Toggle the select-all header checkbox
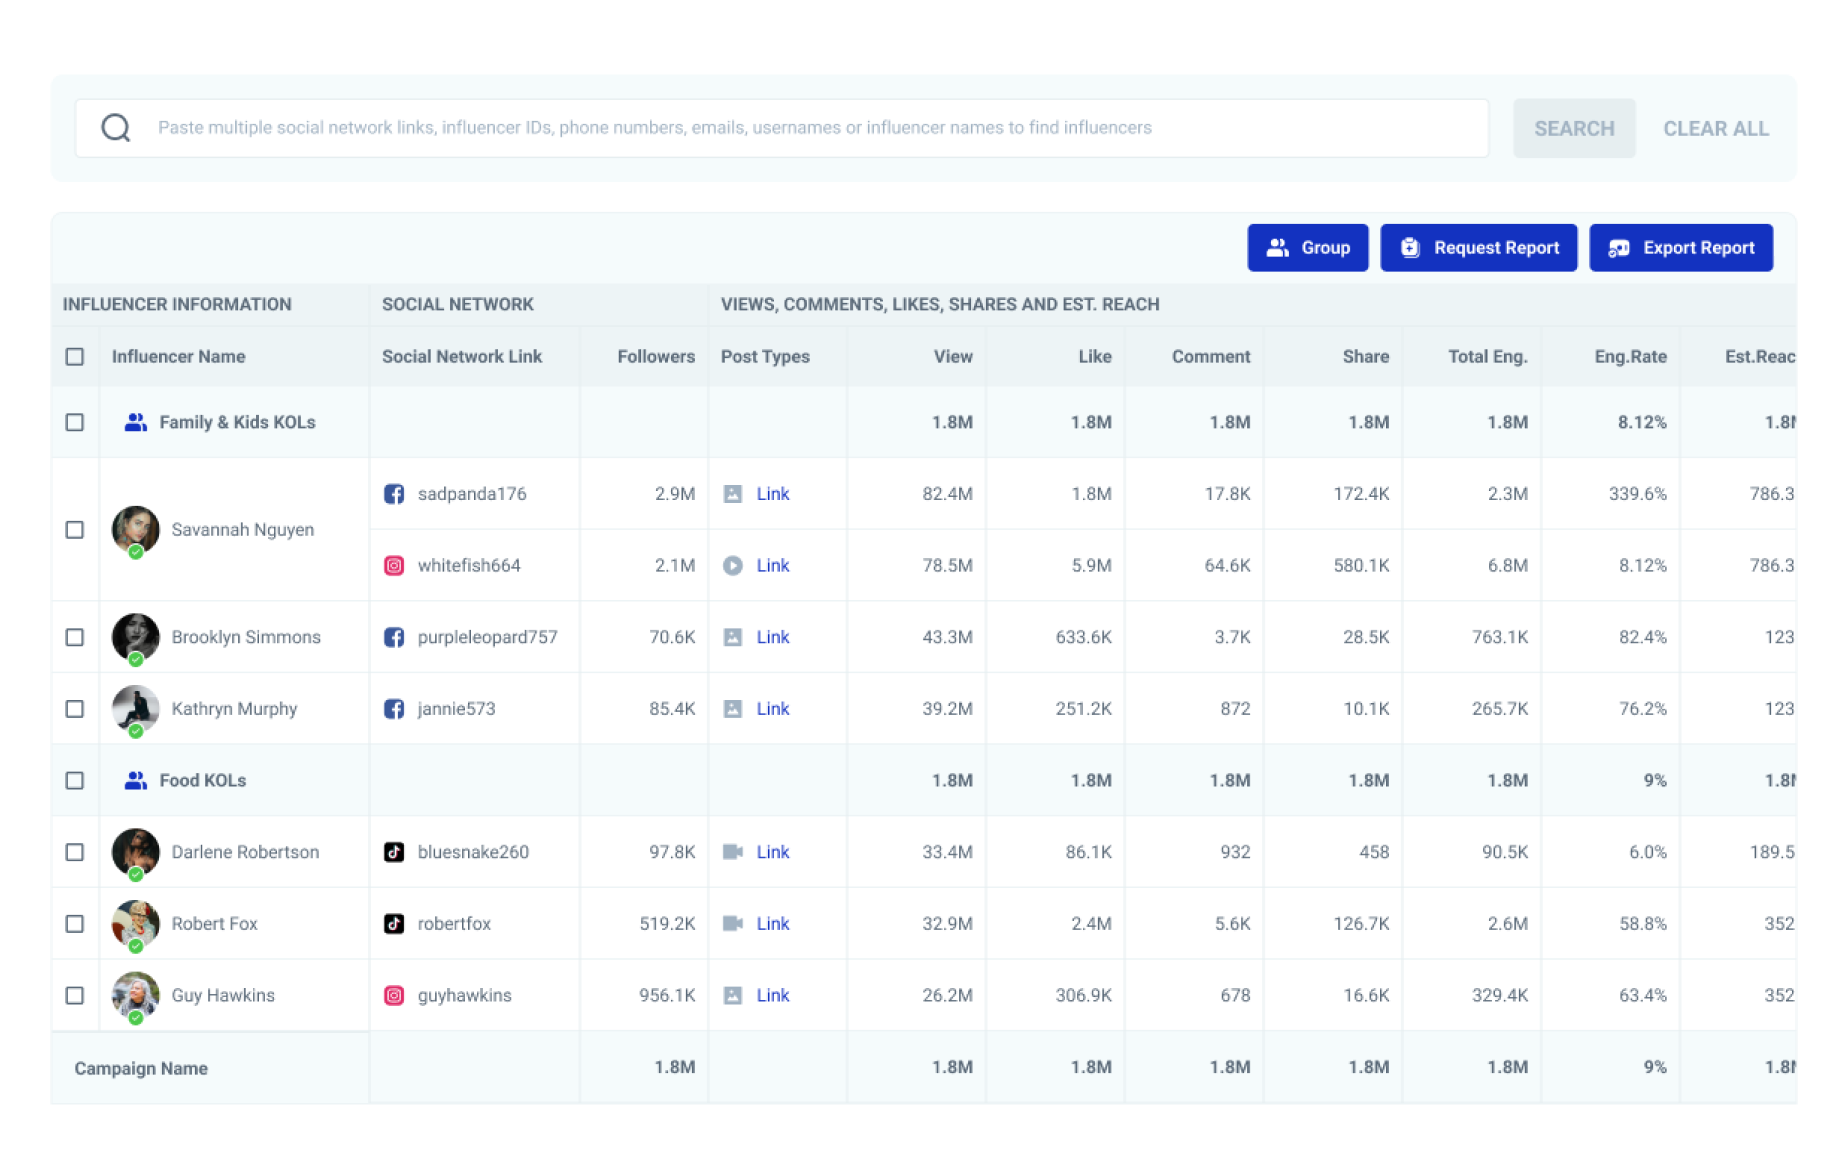This screenshot has width=1845, height=1170. 75,357
